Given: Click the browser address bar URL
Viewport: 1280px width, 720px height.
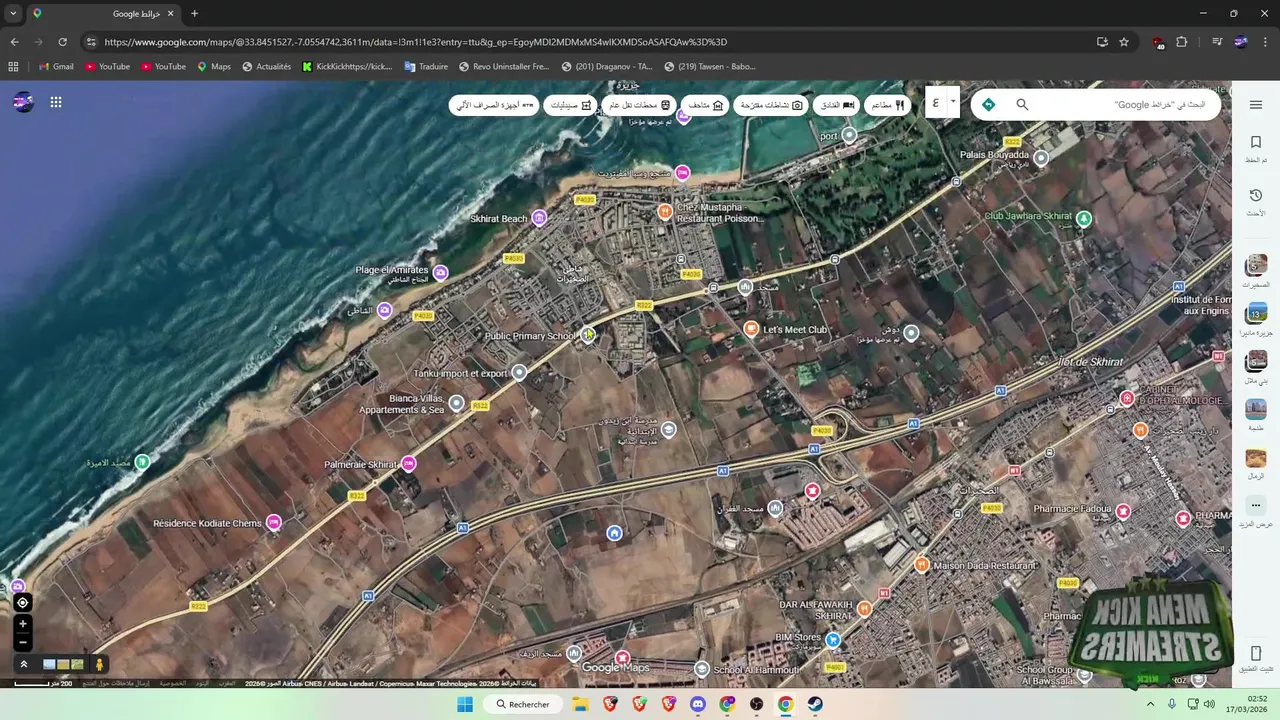Looking at the screenshot, I should [x=415, y=42].
